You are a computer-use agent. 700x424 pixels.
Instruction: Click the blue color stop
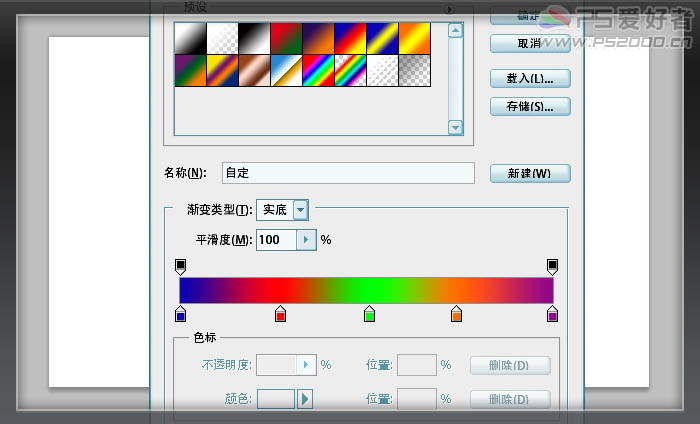(x=181, y=314)
